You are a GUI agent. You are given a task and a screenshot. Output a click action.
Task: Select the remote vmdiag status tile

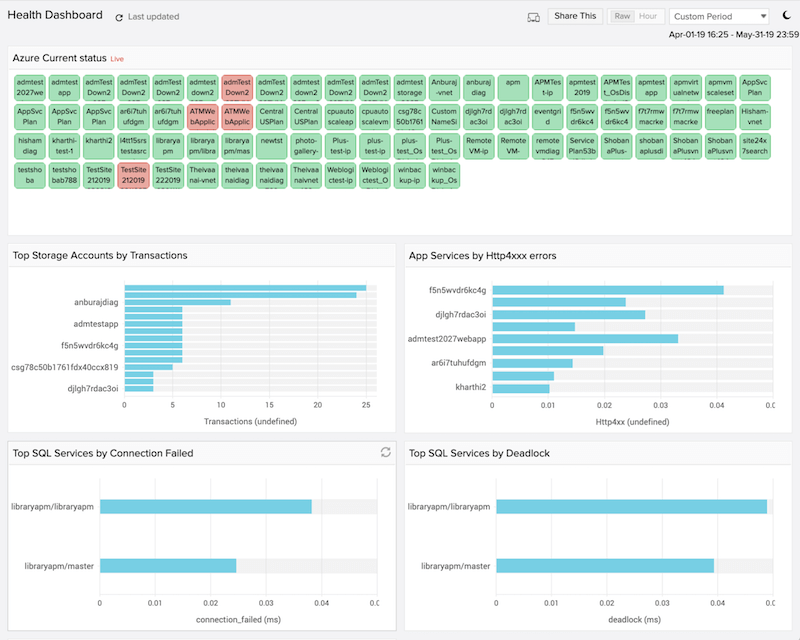[x=547, y=146]
